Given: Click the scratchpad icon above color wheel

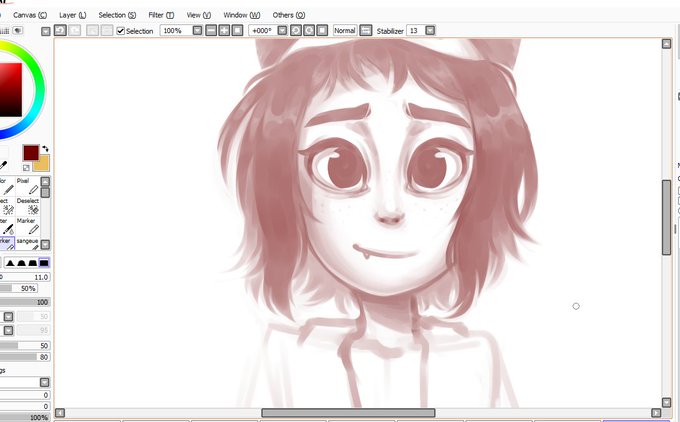Looking at the screenshot, I should 18,30.
